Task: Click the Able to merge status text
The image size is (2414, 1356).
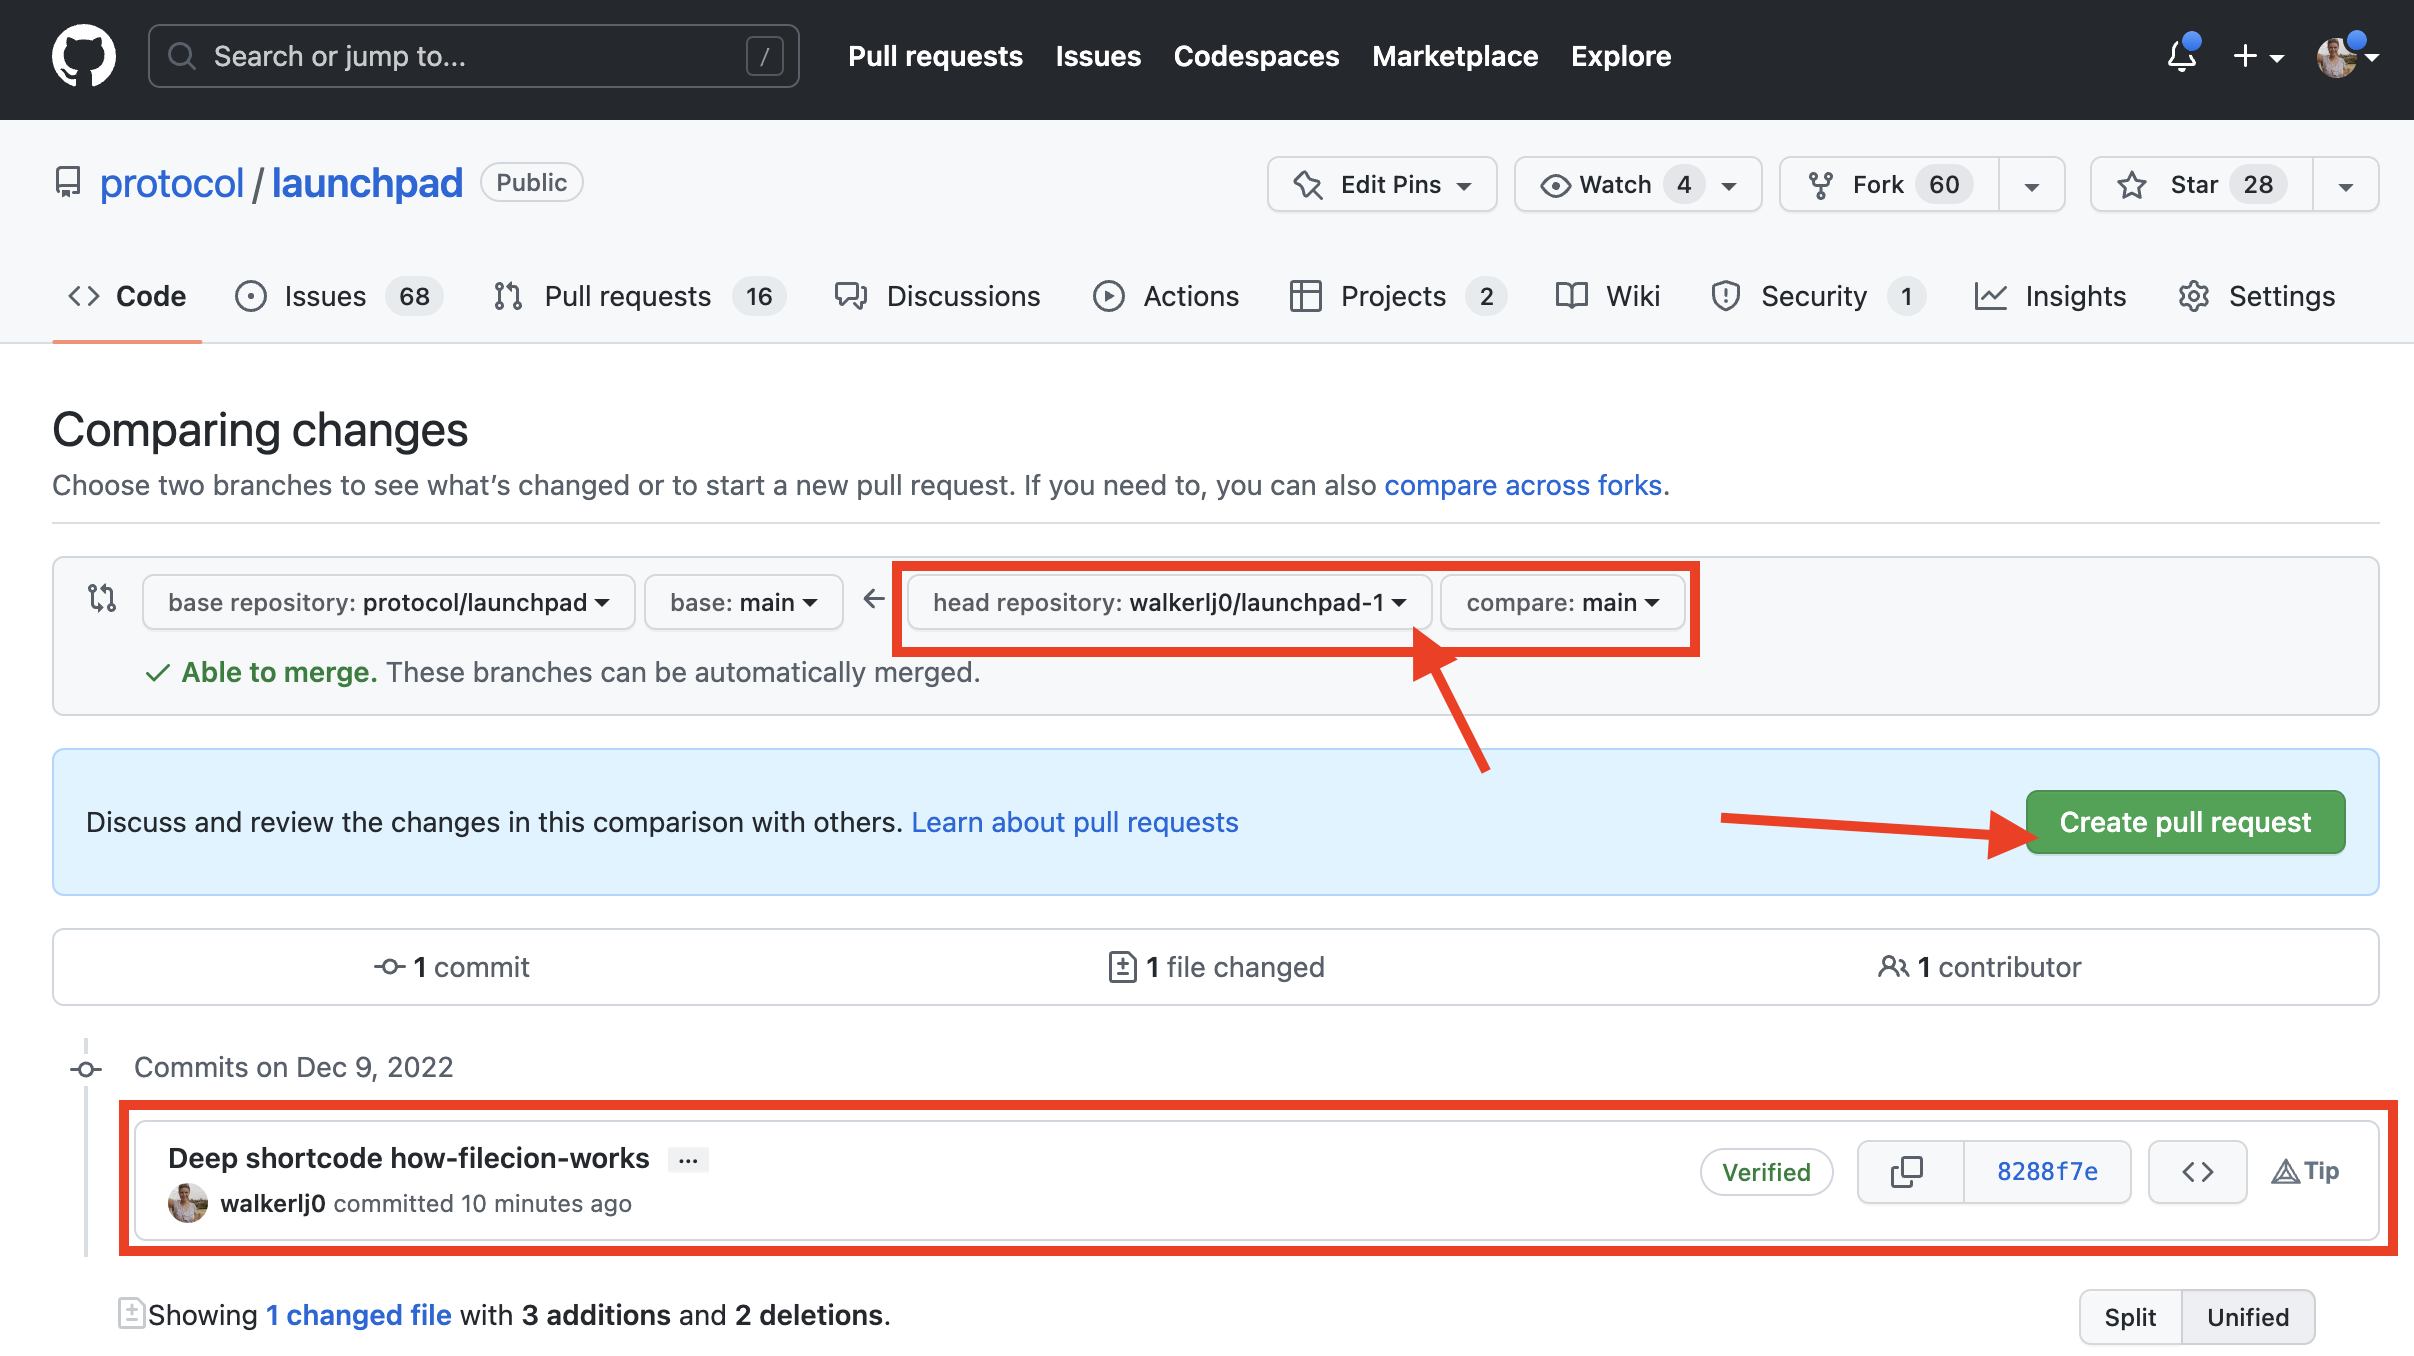Action: [x=279, y=672]
